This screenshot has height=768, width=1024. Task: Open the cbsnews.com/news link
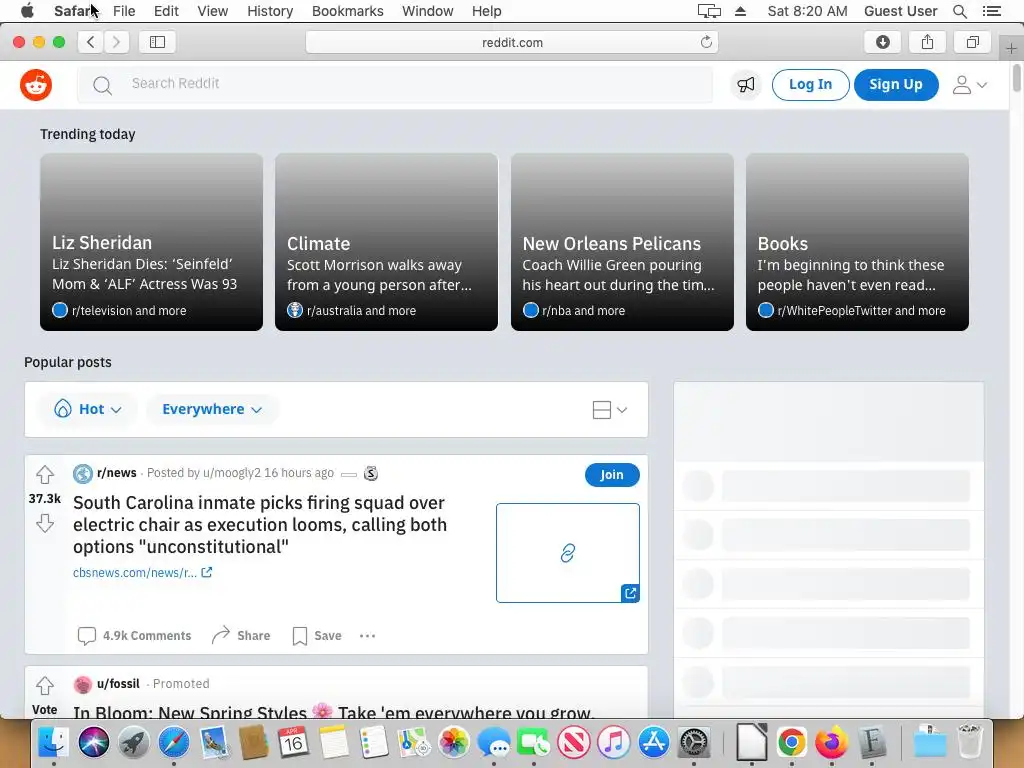pyautogui.click(x=135, y=573)
